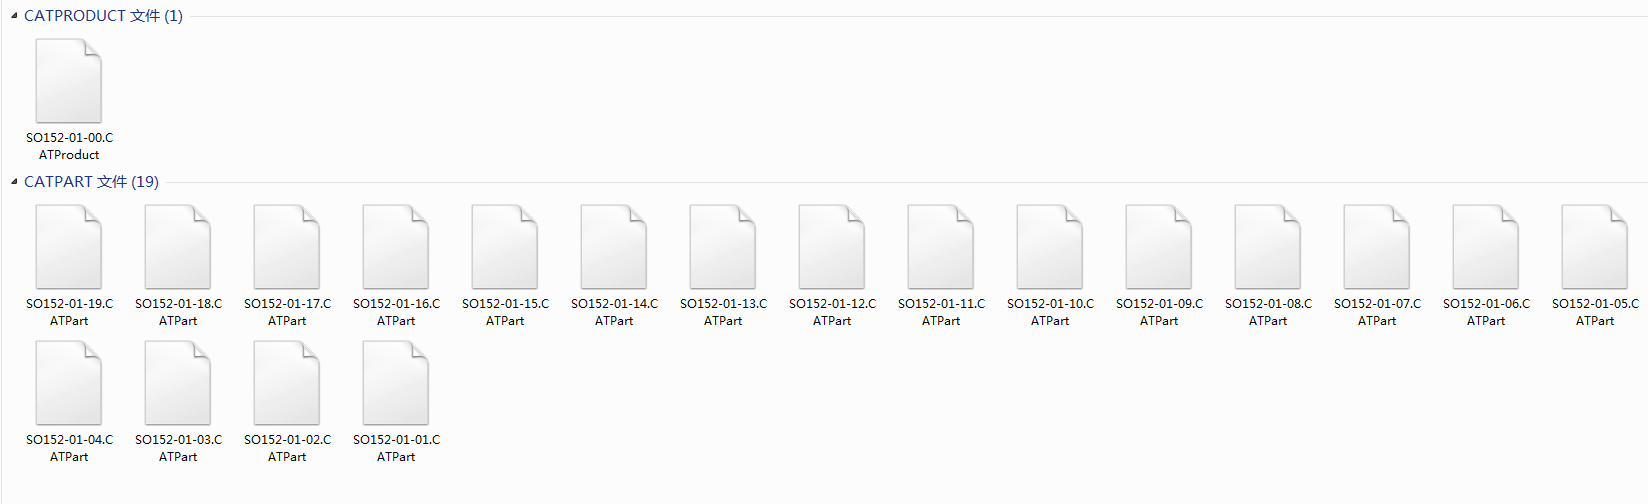The height and width of the screenshot is (504, 1648).
Task: Select the SO152-01-14.CATPart icon
Action: click(614, 247)
